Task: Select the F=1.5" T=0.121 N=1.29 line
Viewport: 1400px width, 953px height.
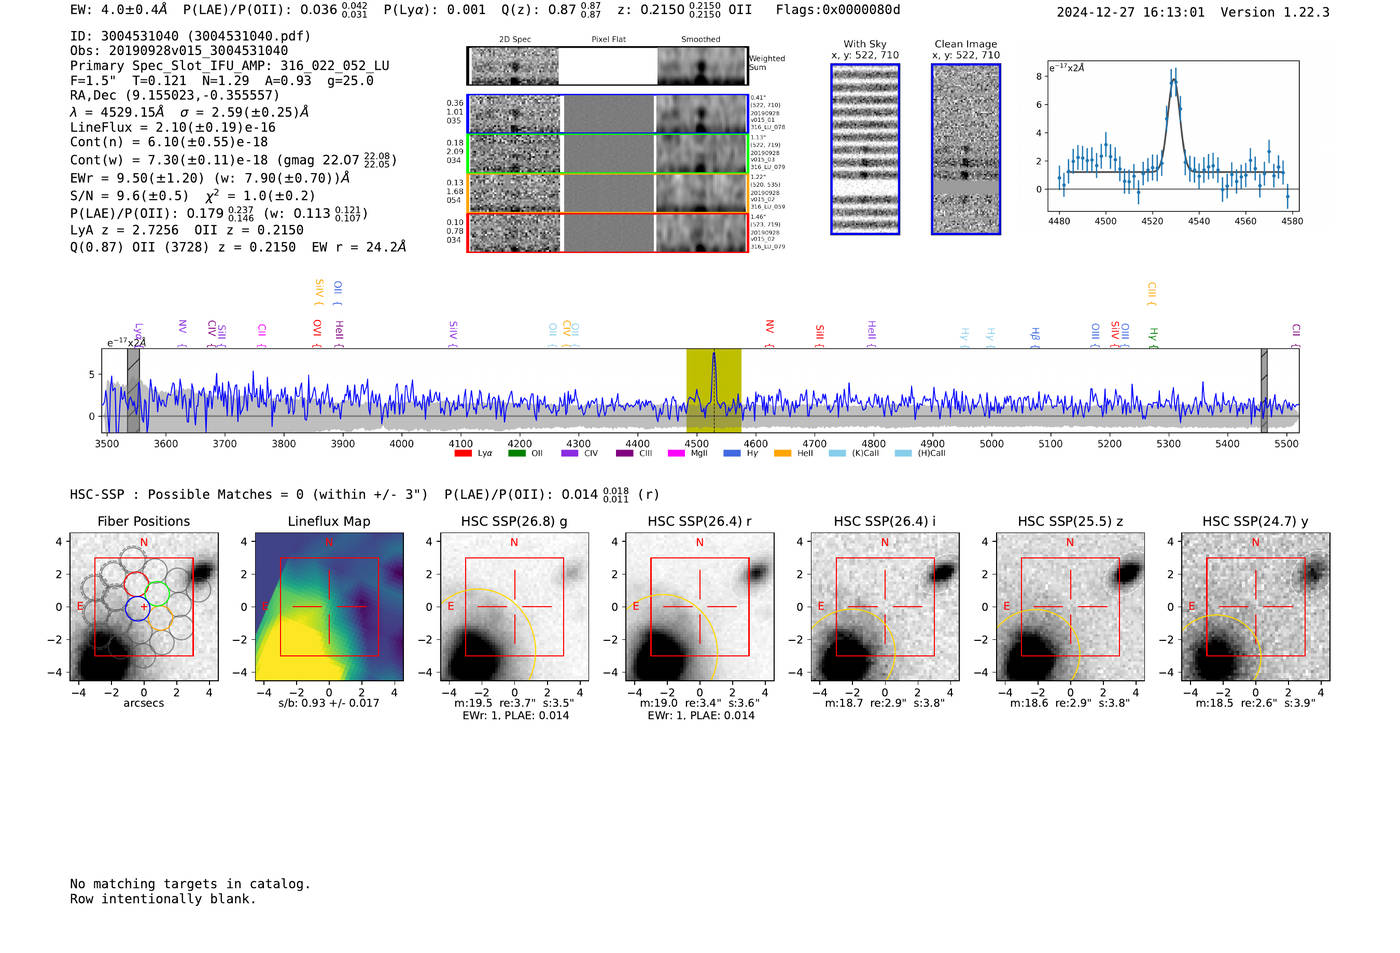Action: (222, 81)
